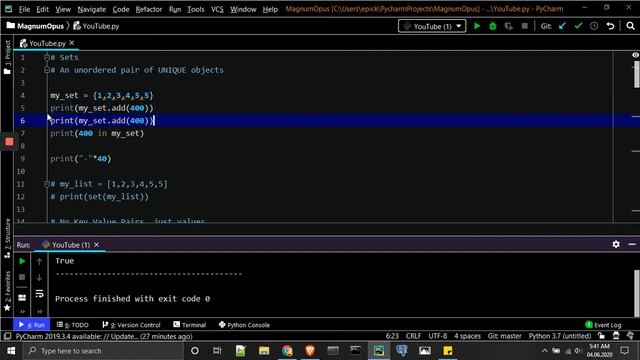Change indentation 4 spaces setting
The width and height of the screenshot is (640, 360).
[x=467, y=336]
